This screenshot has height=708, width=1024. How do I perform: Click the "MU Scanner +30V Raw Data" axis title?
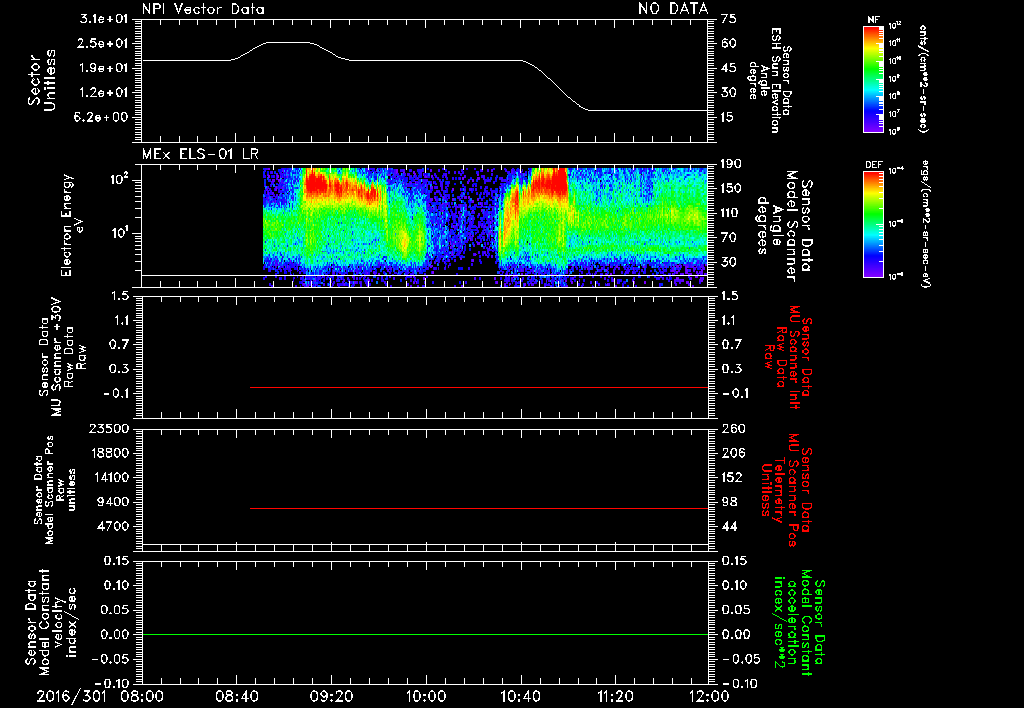point(62,357)
